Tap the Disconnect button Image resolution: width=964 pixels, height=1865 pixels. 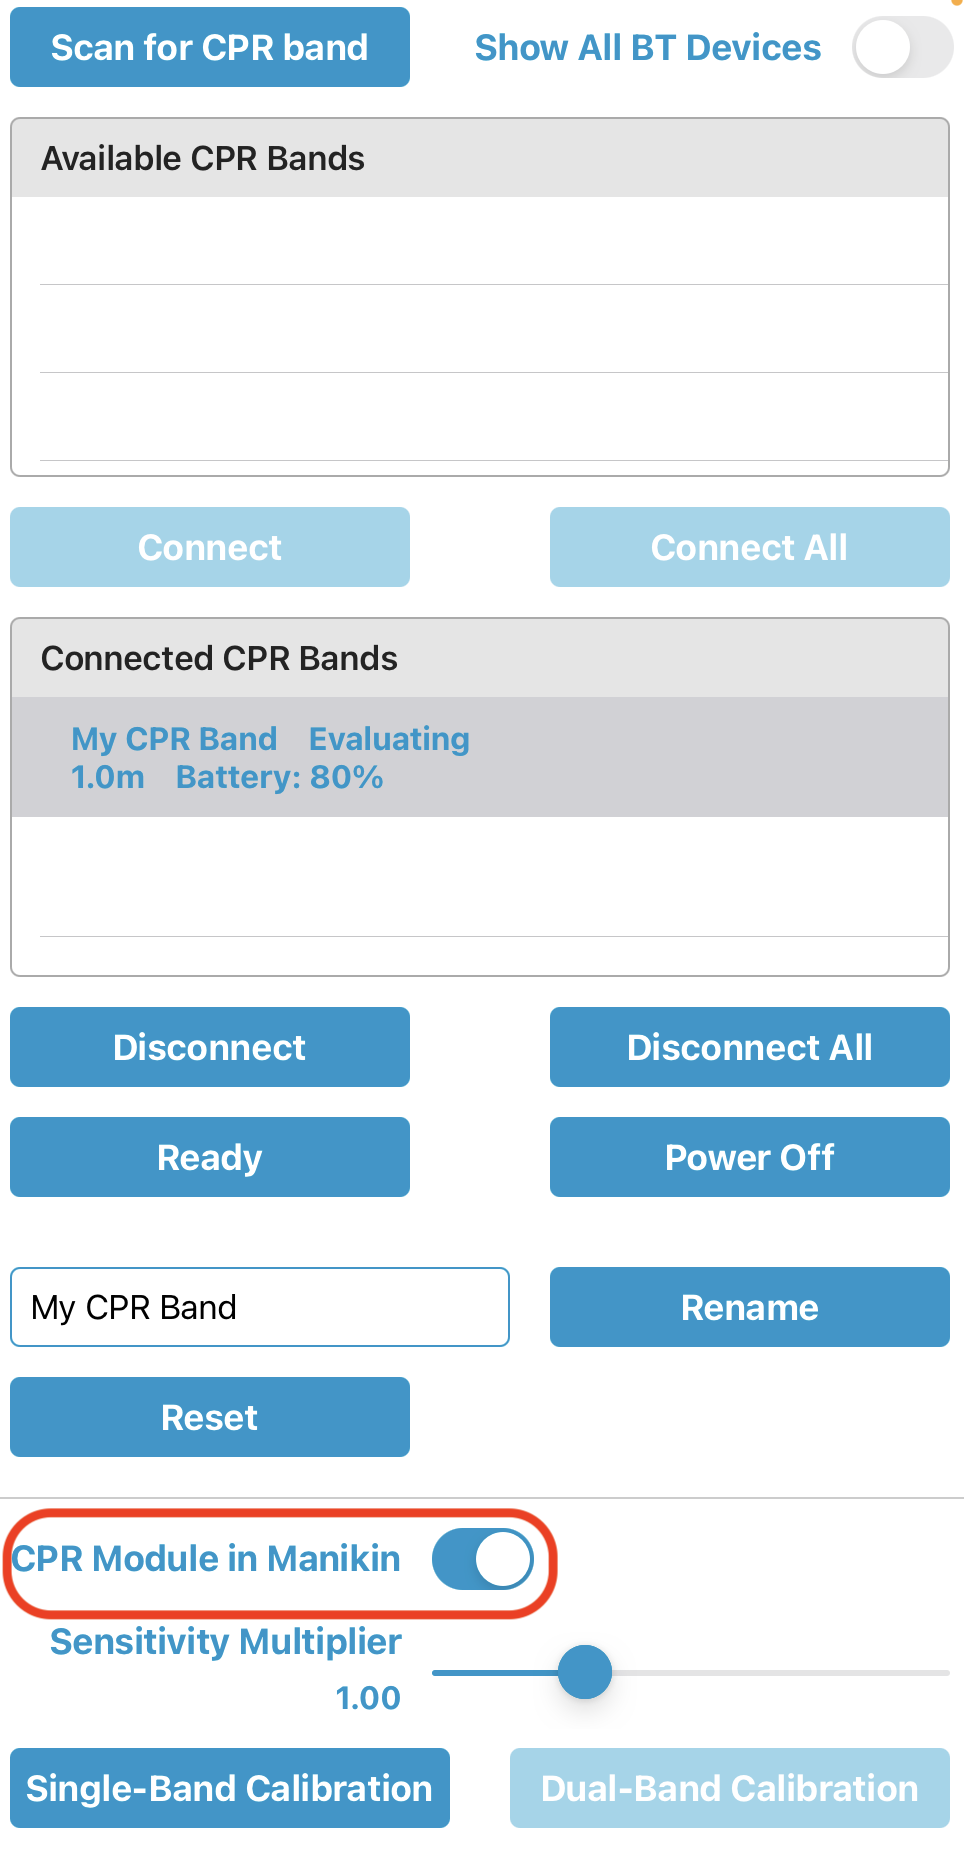210,1047
